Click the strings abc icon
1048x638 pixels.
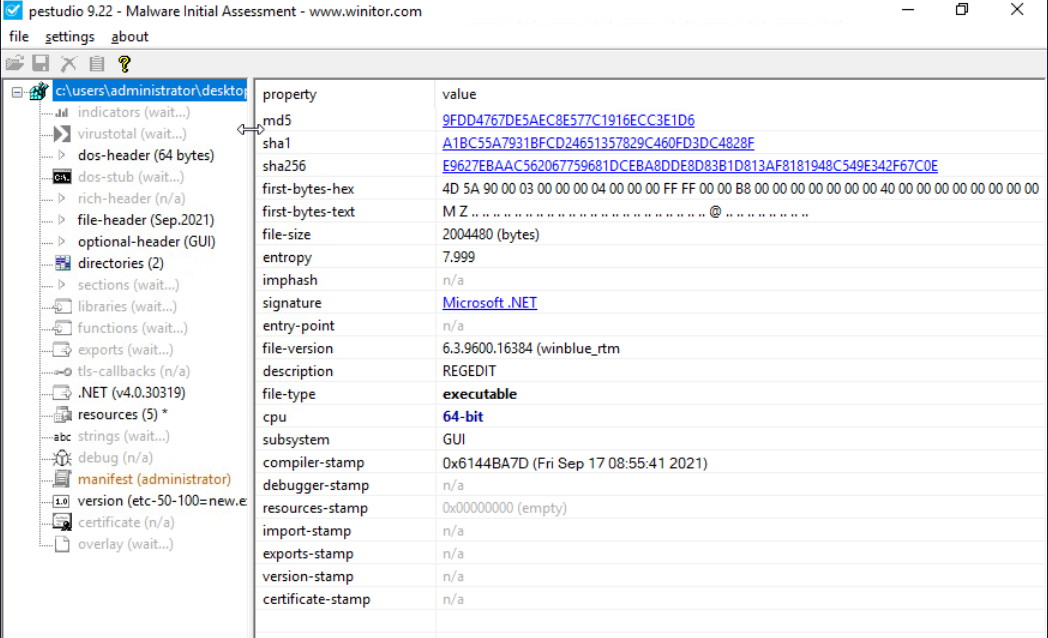click(62, 437)
